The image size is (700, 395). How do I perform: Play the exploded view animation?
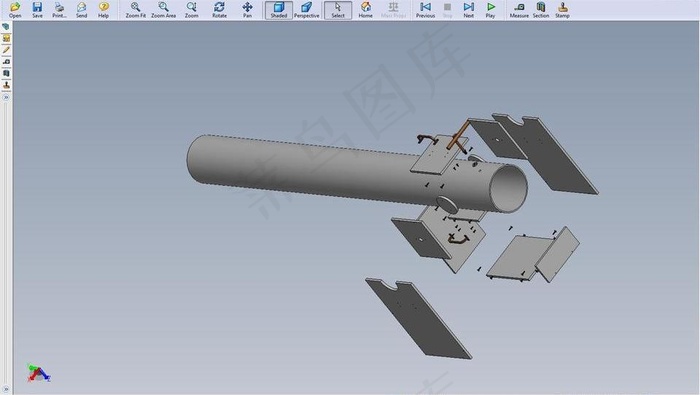(x=491, y=9)
